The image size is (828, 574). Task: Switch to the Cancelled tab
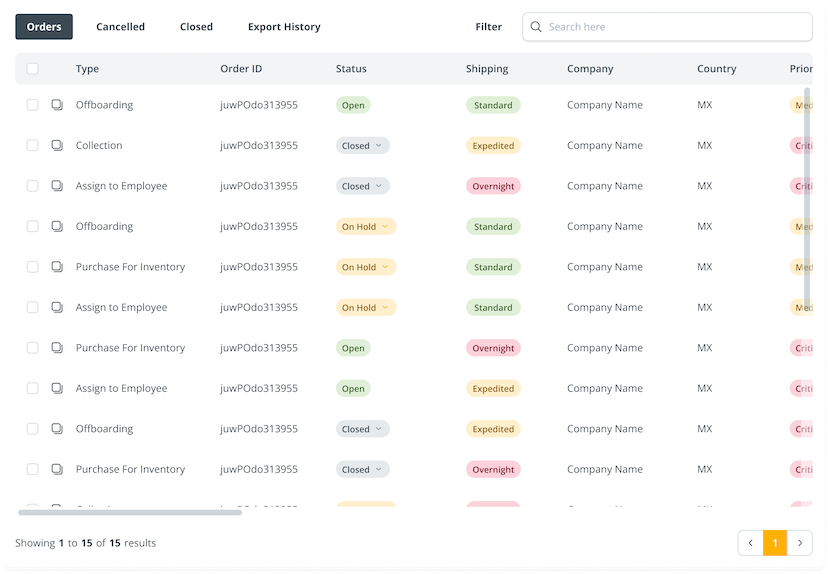(x=120, y=27)
